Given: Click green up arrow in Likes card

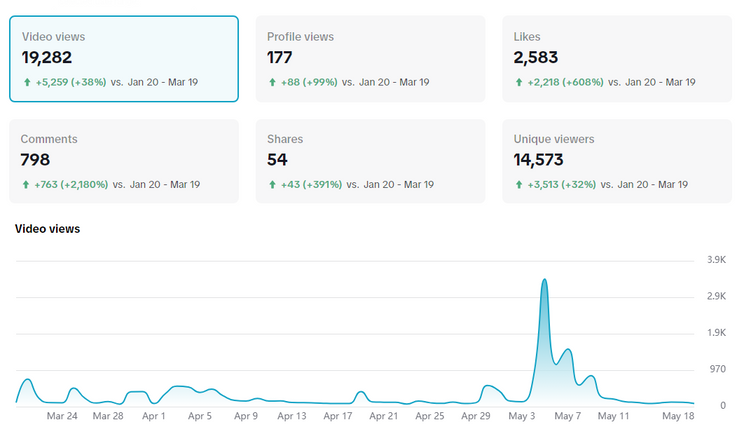Looking at the screenshot, I should coord(519,82).
